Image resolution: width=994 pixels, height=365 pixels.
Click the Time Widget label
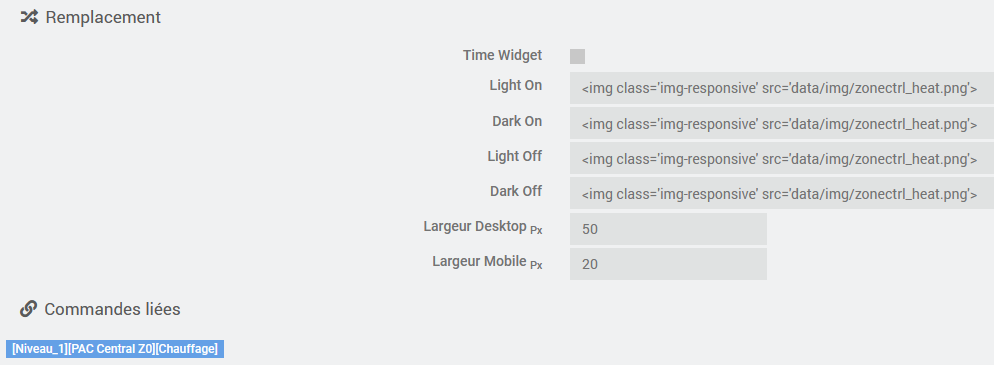point(502,55)
